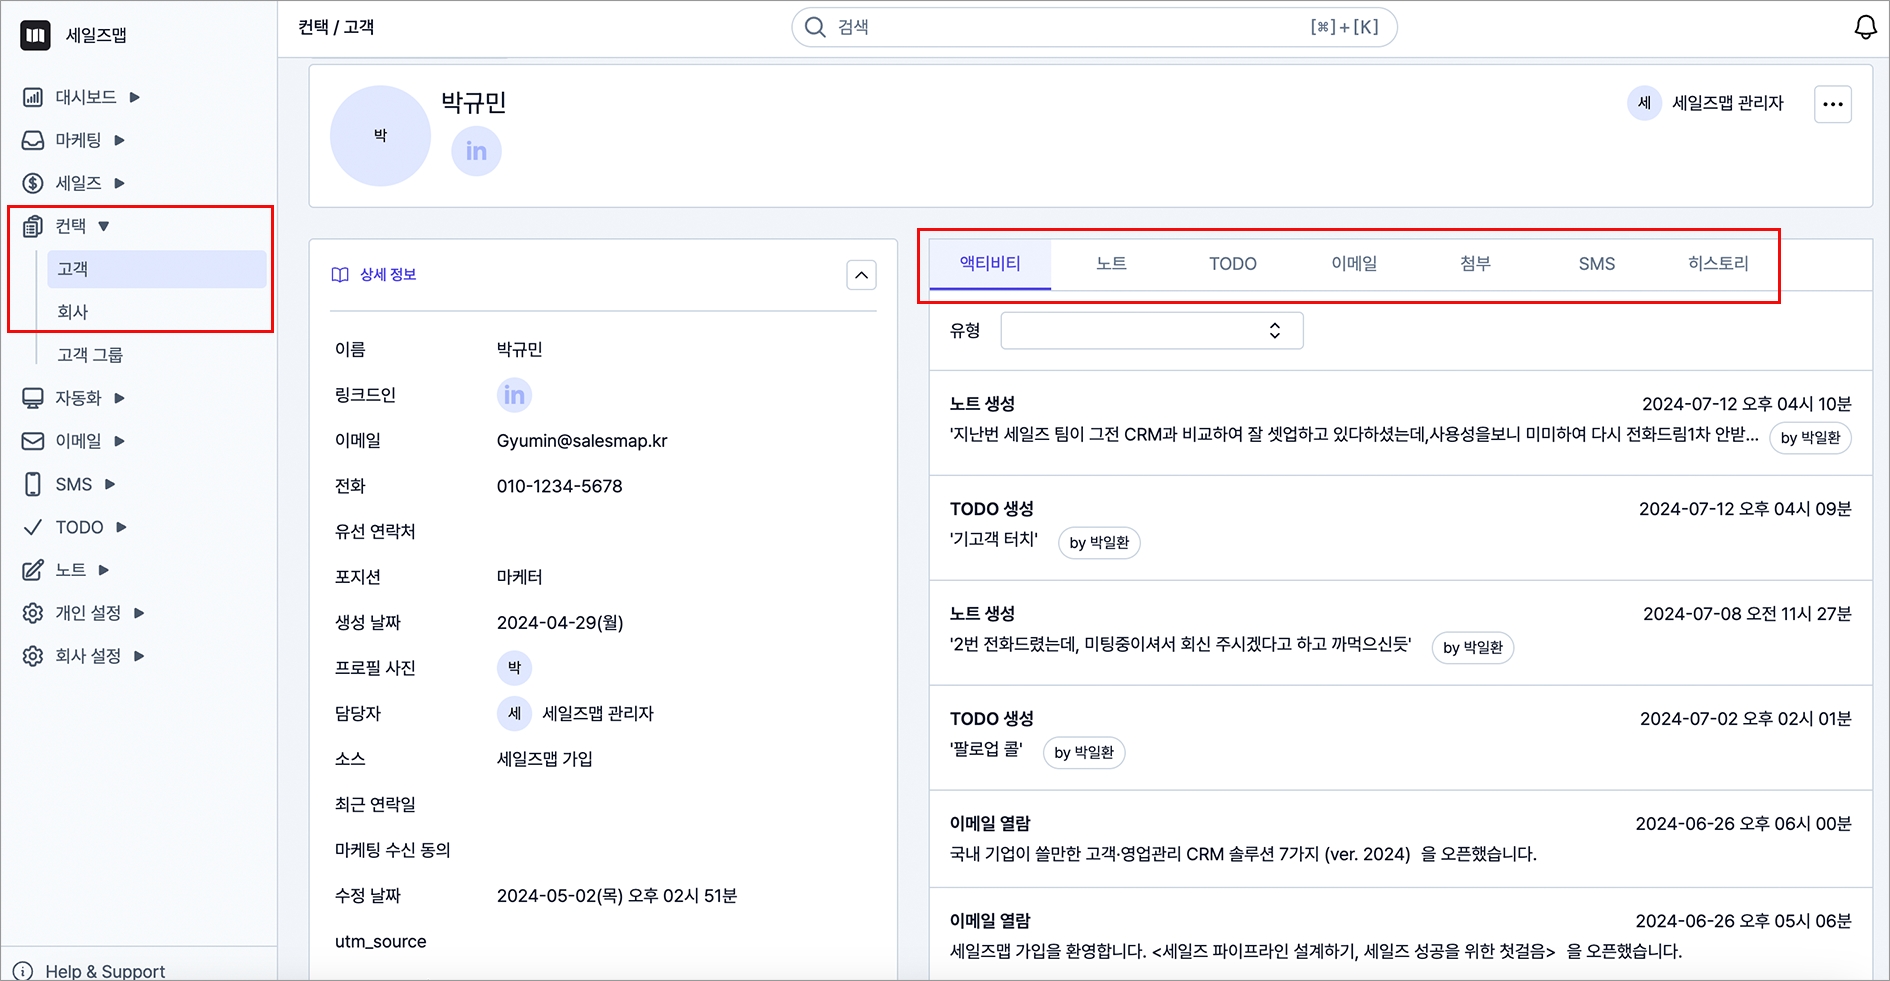Click the SMS phone icon in sidebar

click(33, 484)
